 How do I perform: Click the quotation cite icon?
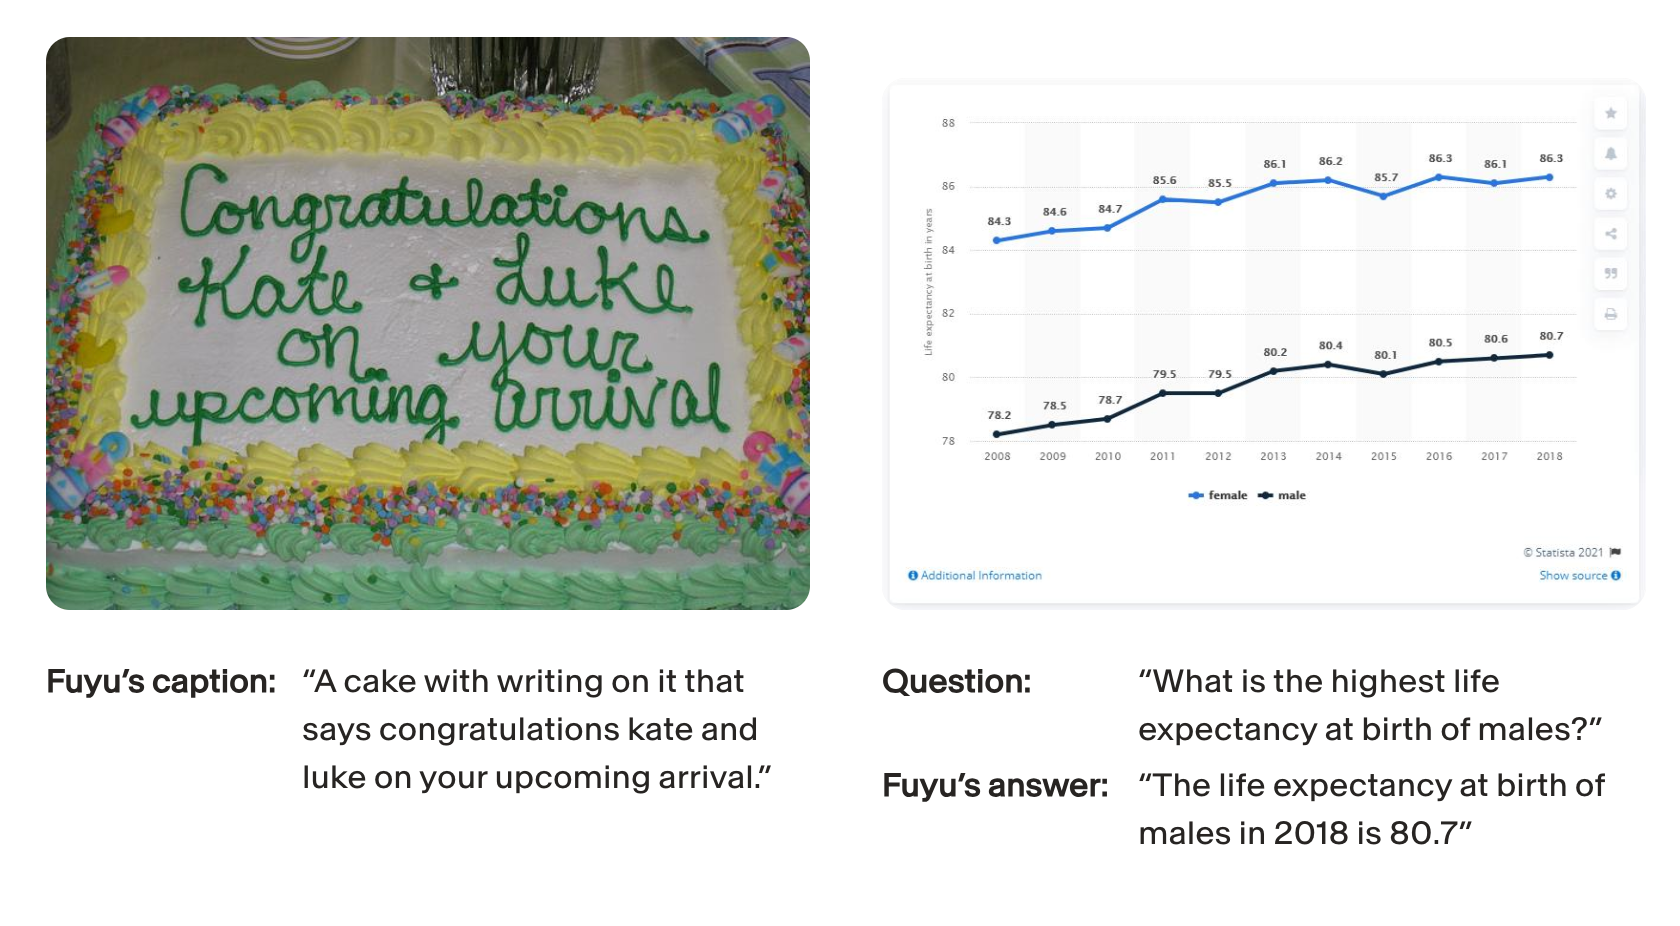1610,273
